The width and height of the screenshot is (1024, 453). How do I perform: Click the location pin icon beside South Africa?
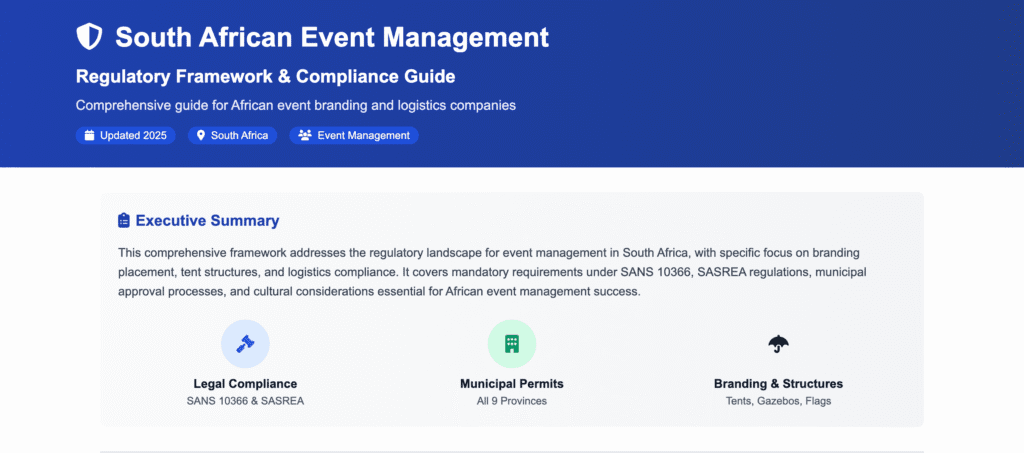tap(201, 135)
